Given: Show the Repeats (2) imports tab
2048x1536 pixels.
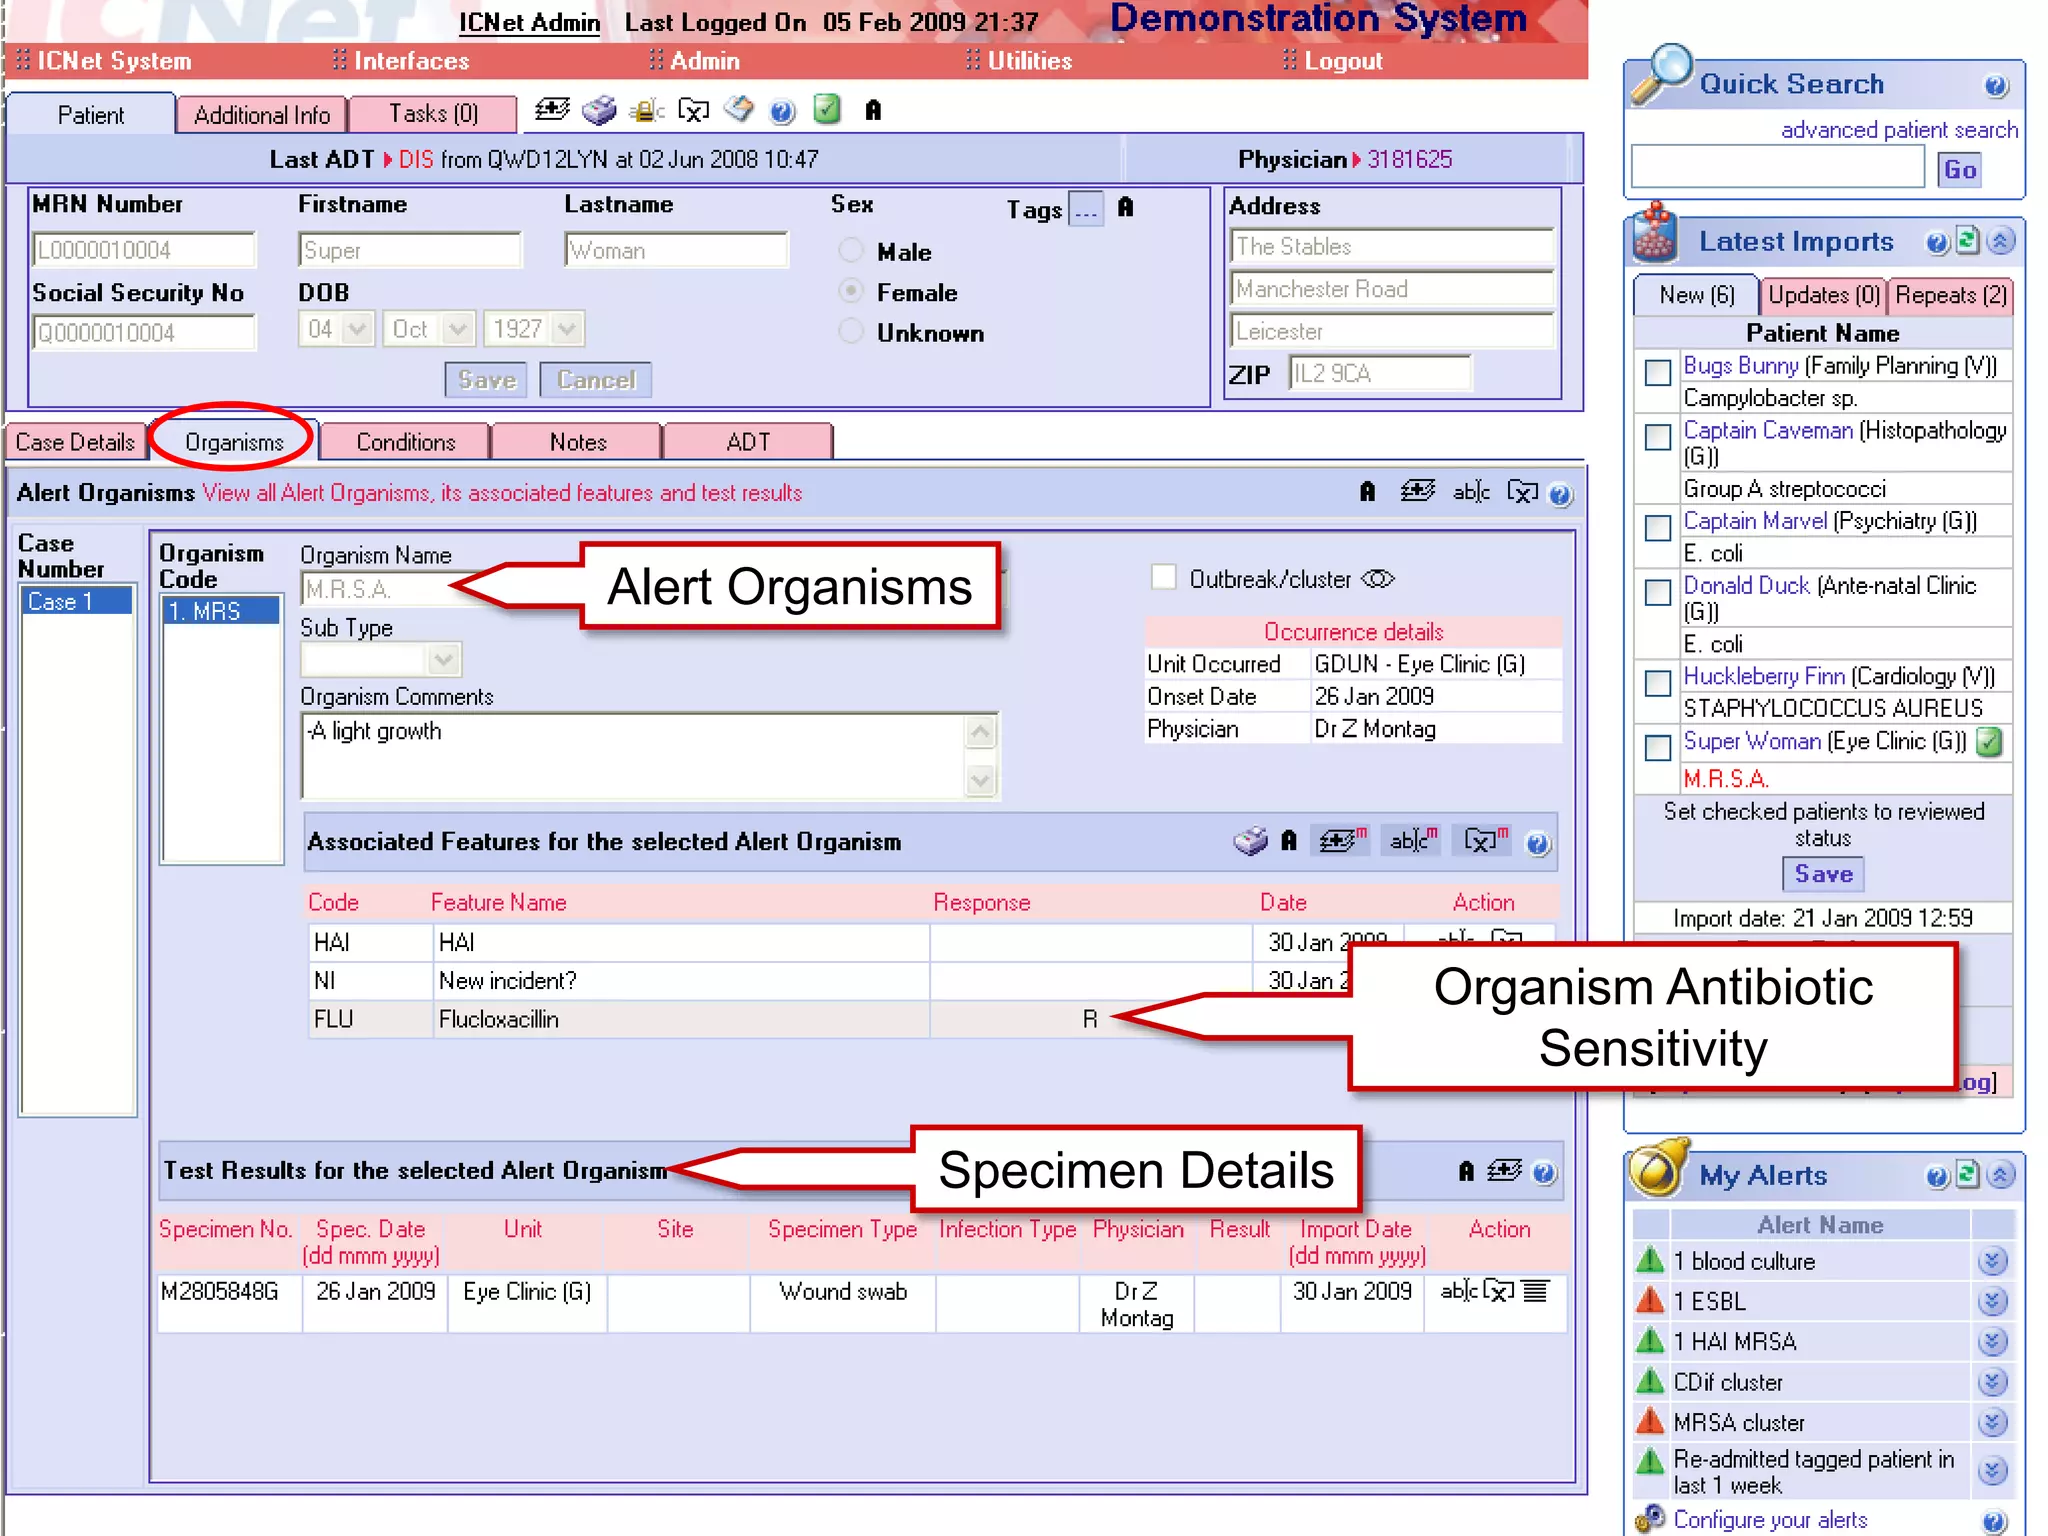Looking at the screenshot, I should pyautogui.click(x=1951, y=296).
